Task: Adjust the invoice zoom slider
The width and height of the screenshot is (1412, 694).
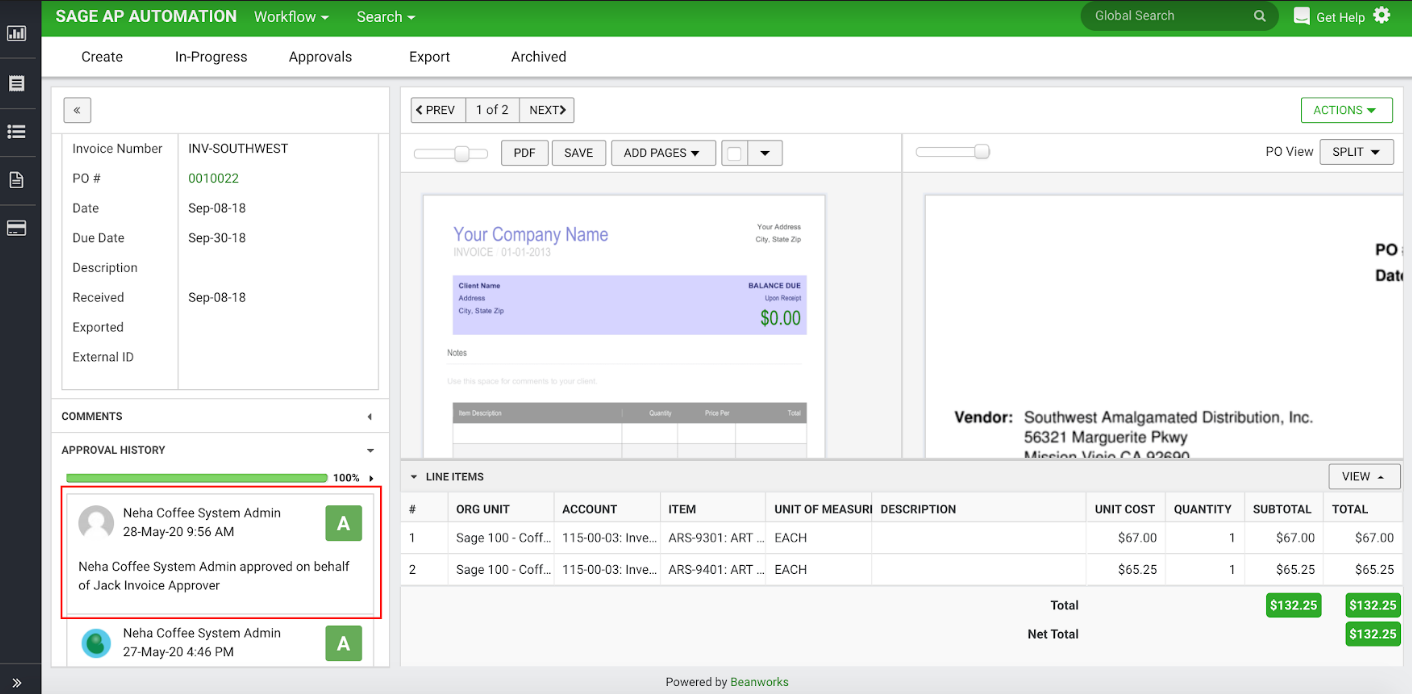Action: (461, 153)
